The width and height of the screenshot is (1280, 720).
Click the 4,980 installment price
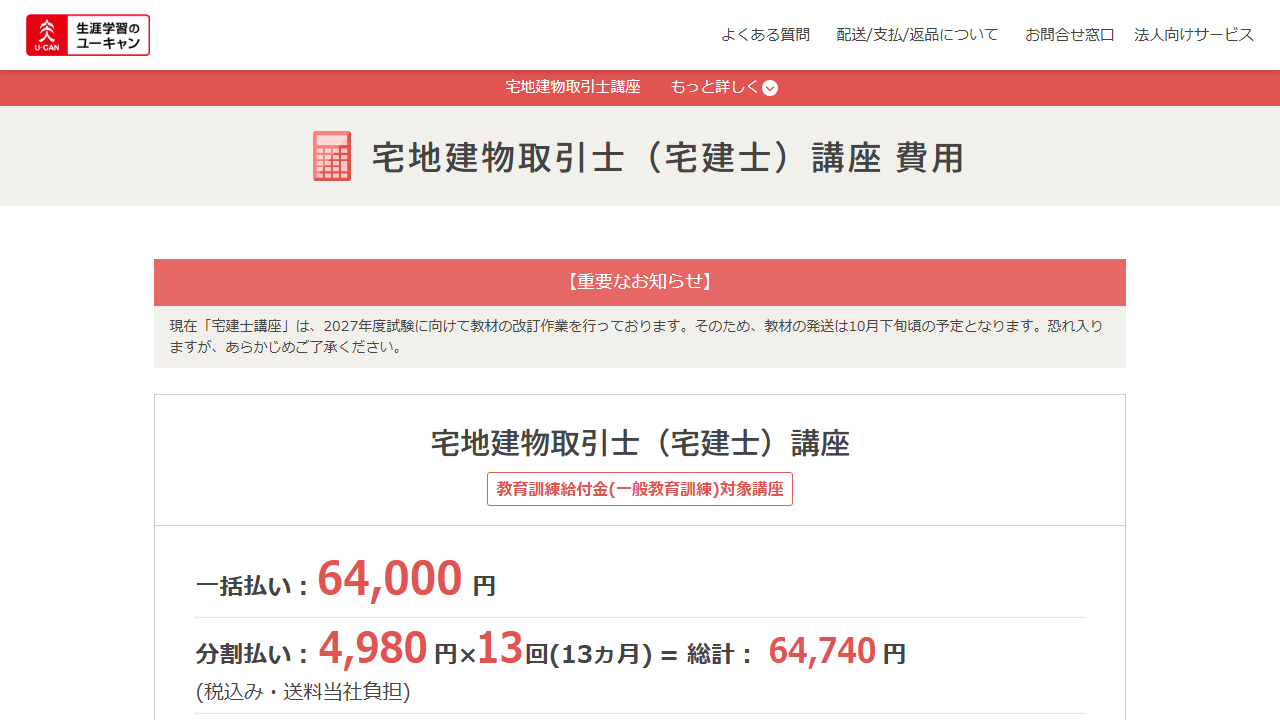[373, 649]
